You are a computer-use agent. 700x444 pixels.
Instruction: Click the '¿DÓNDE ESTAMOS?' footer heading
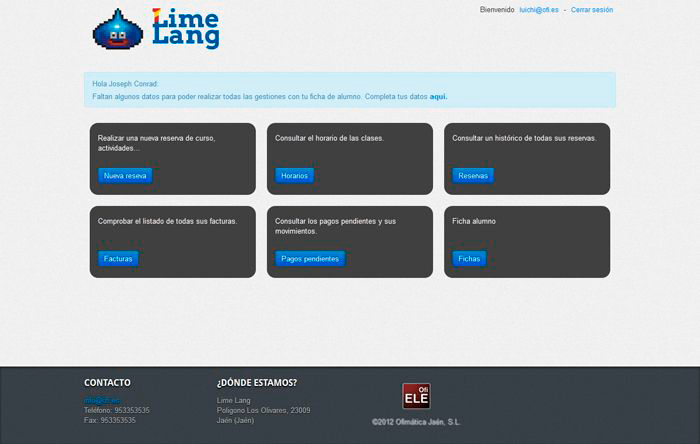[256, 382]
